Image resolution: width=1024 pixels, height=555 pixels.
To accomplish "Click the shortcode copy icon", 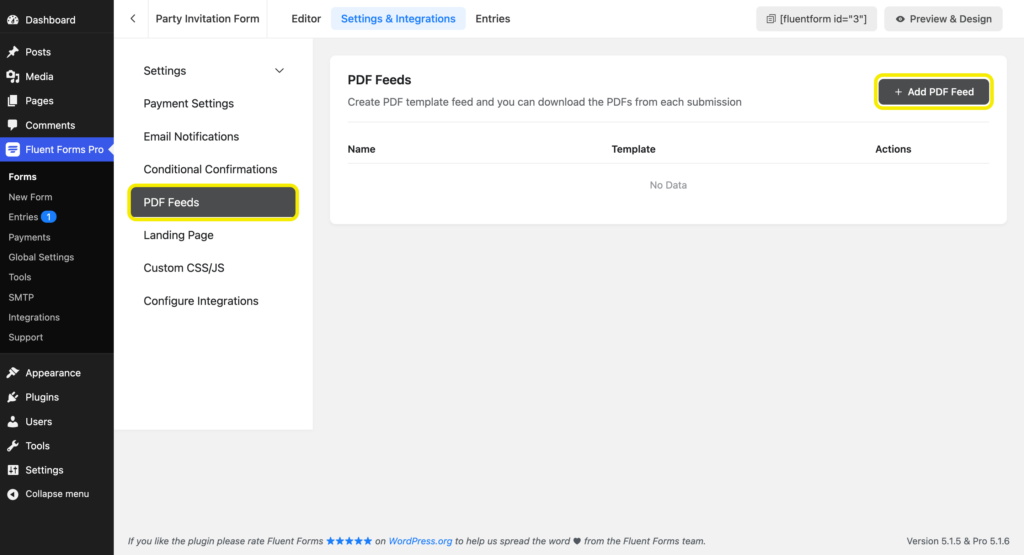I will (771, 19).
